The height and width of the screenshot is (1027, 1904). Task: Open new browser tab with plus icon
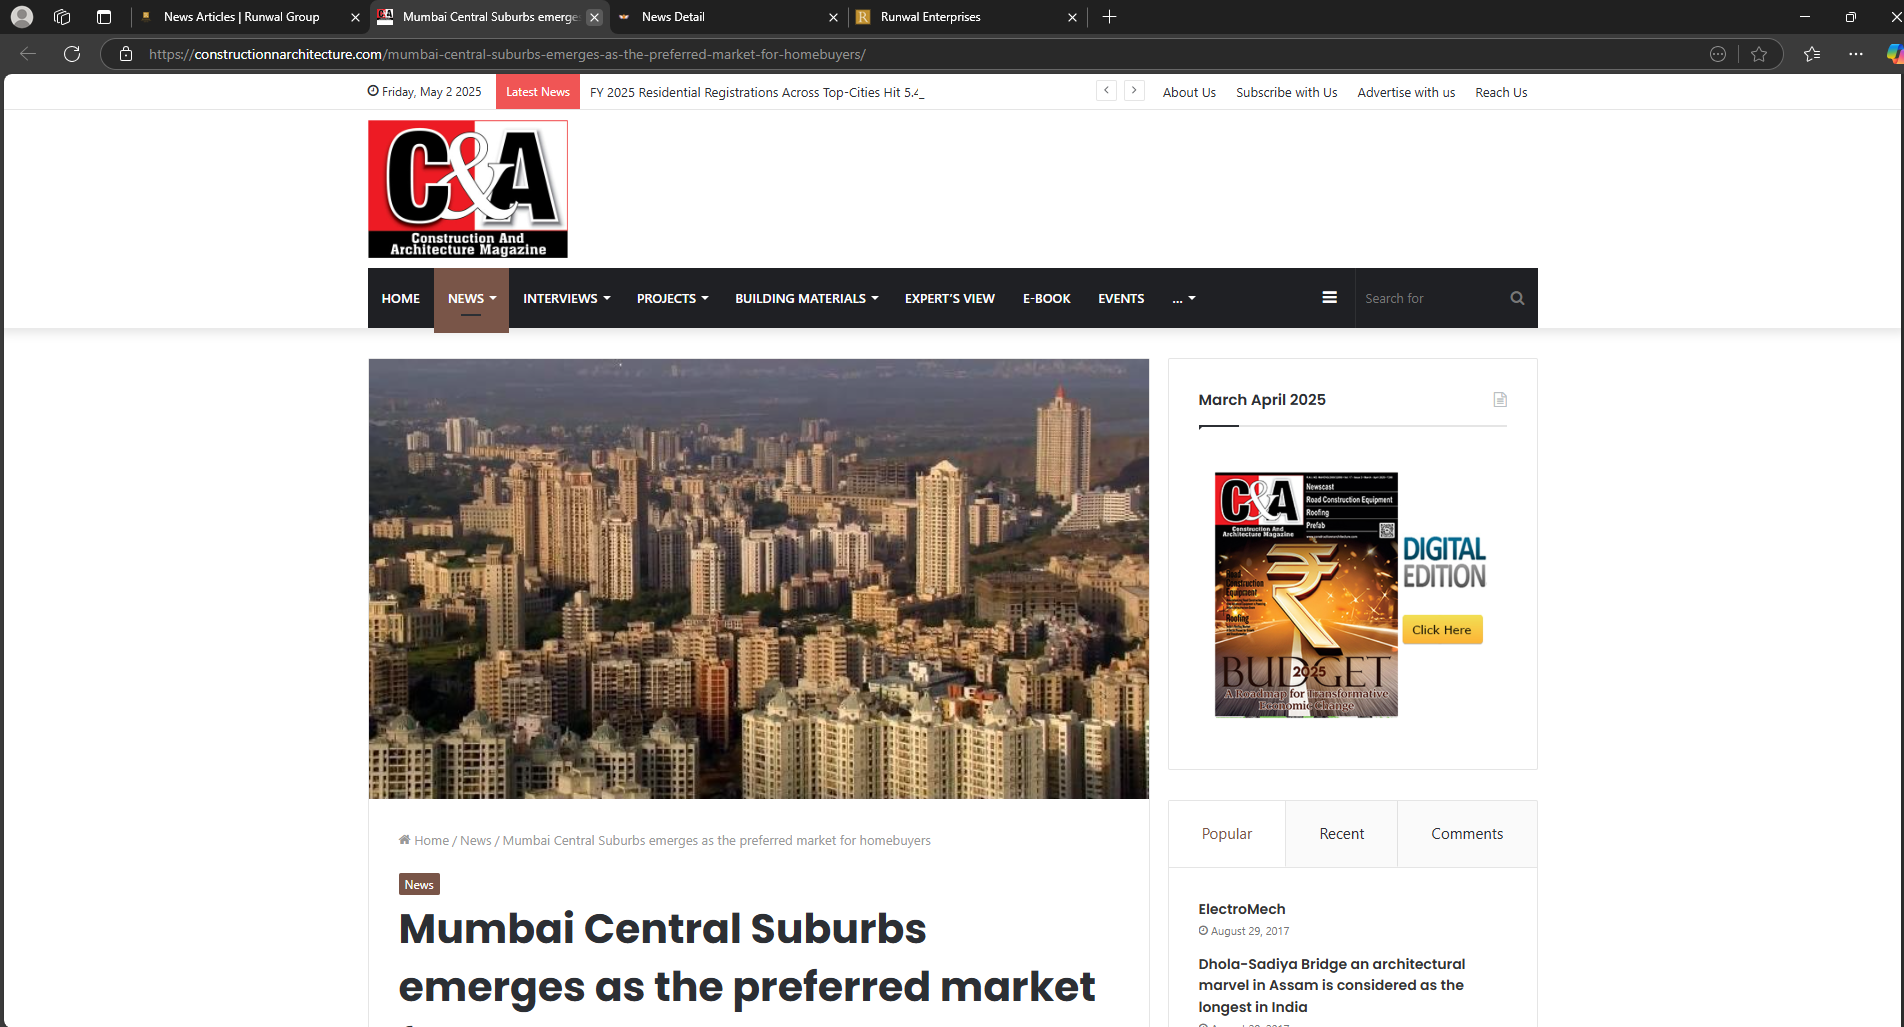click(1109, 17)
